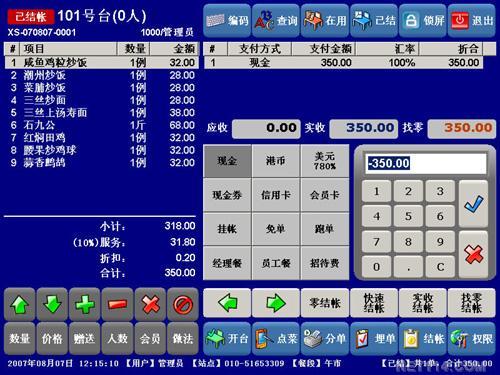The width and height of the screenshot is (500, 375).
Task: Select 现金 cash payment method
Action: coord(227,161)
